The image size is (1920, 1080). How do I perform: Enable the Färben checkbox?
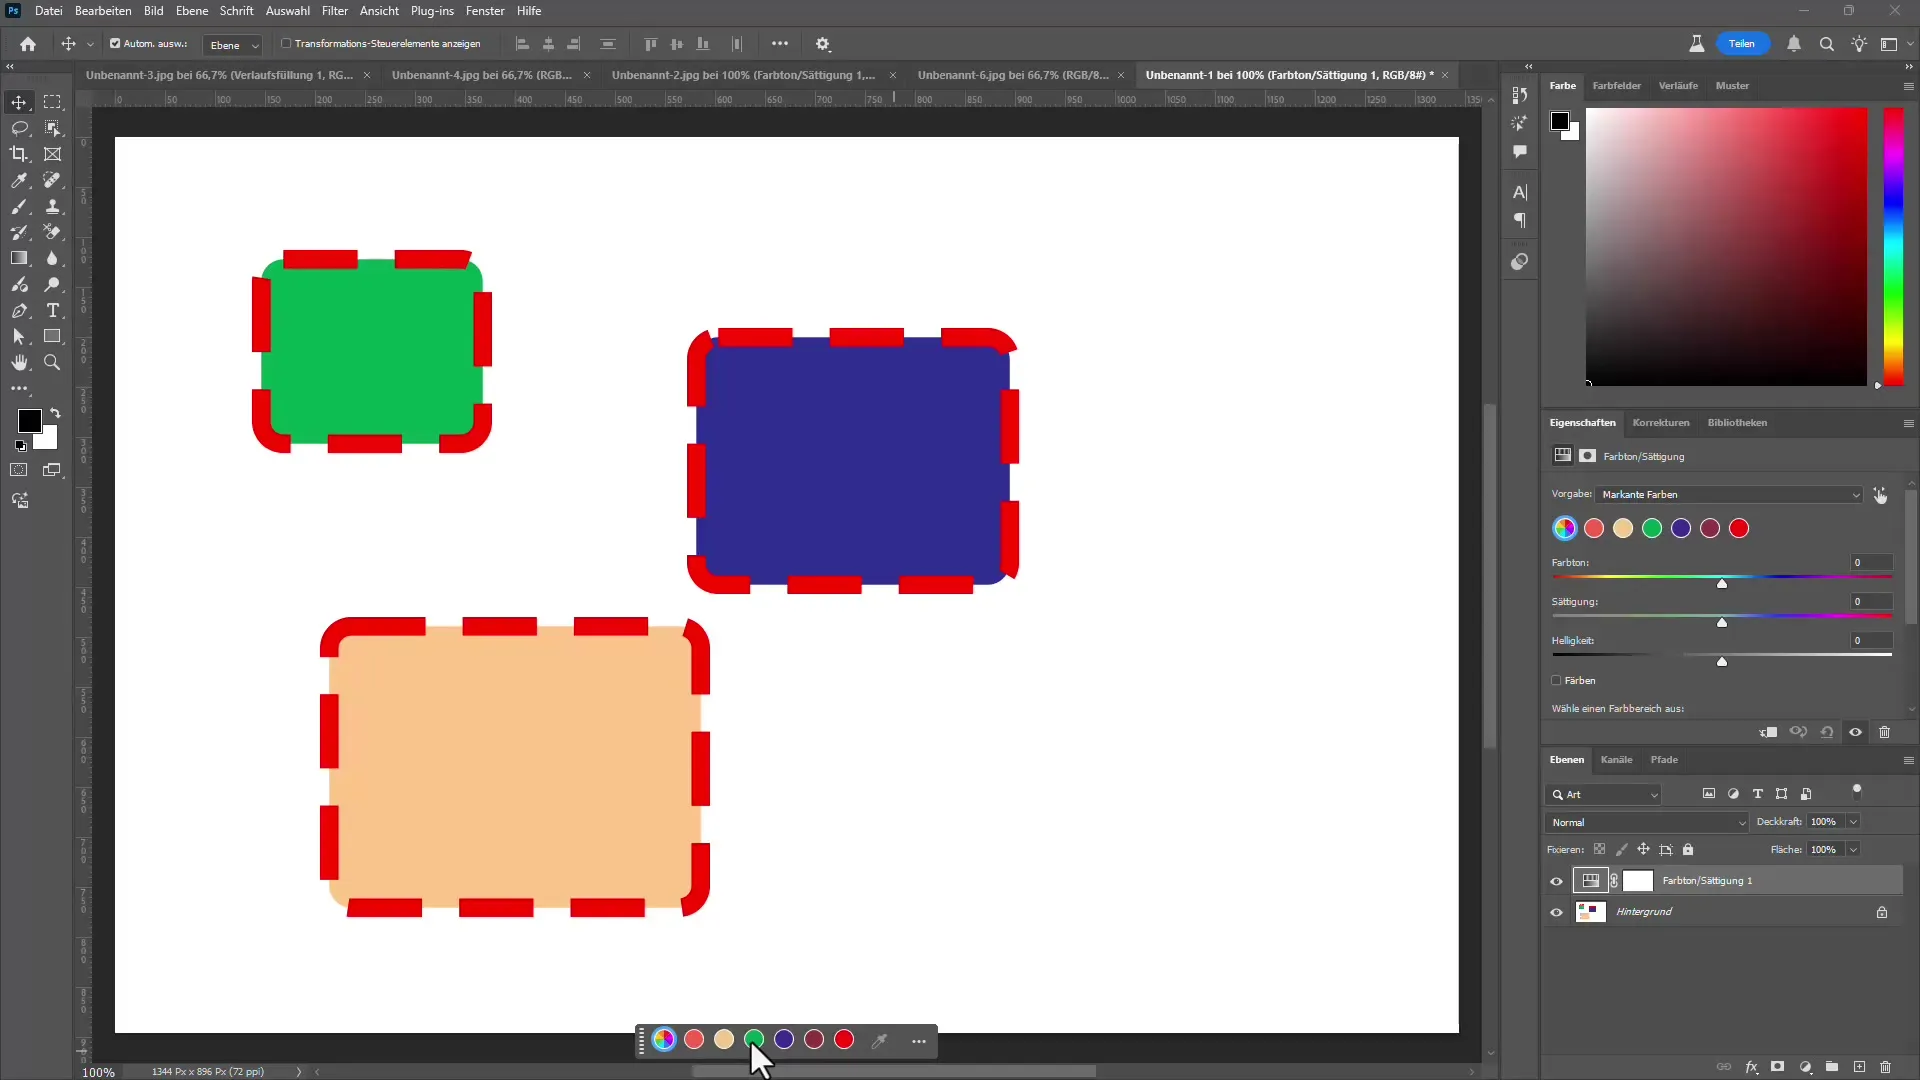[x=1556, y=681]
